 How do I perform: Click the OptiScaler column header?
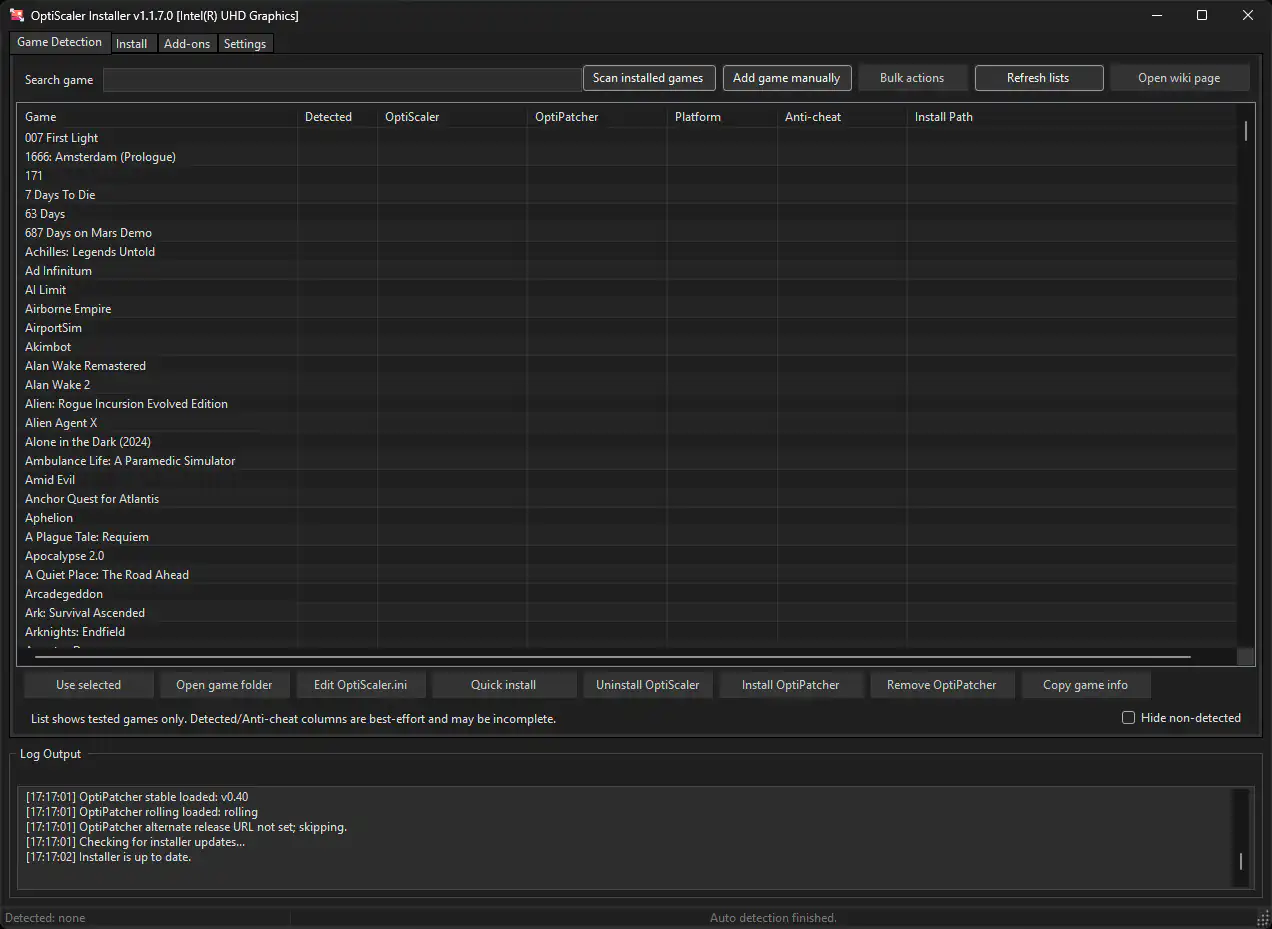tap(452, 117)
